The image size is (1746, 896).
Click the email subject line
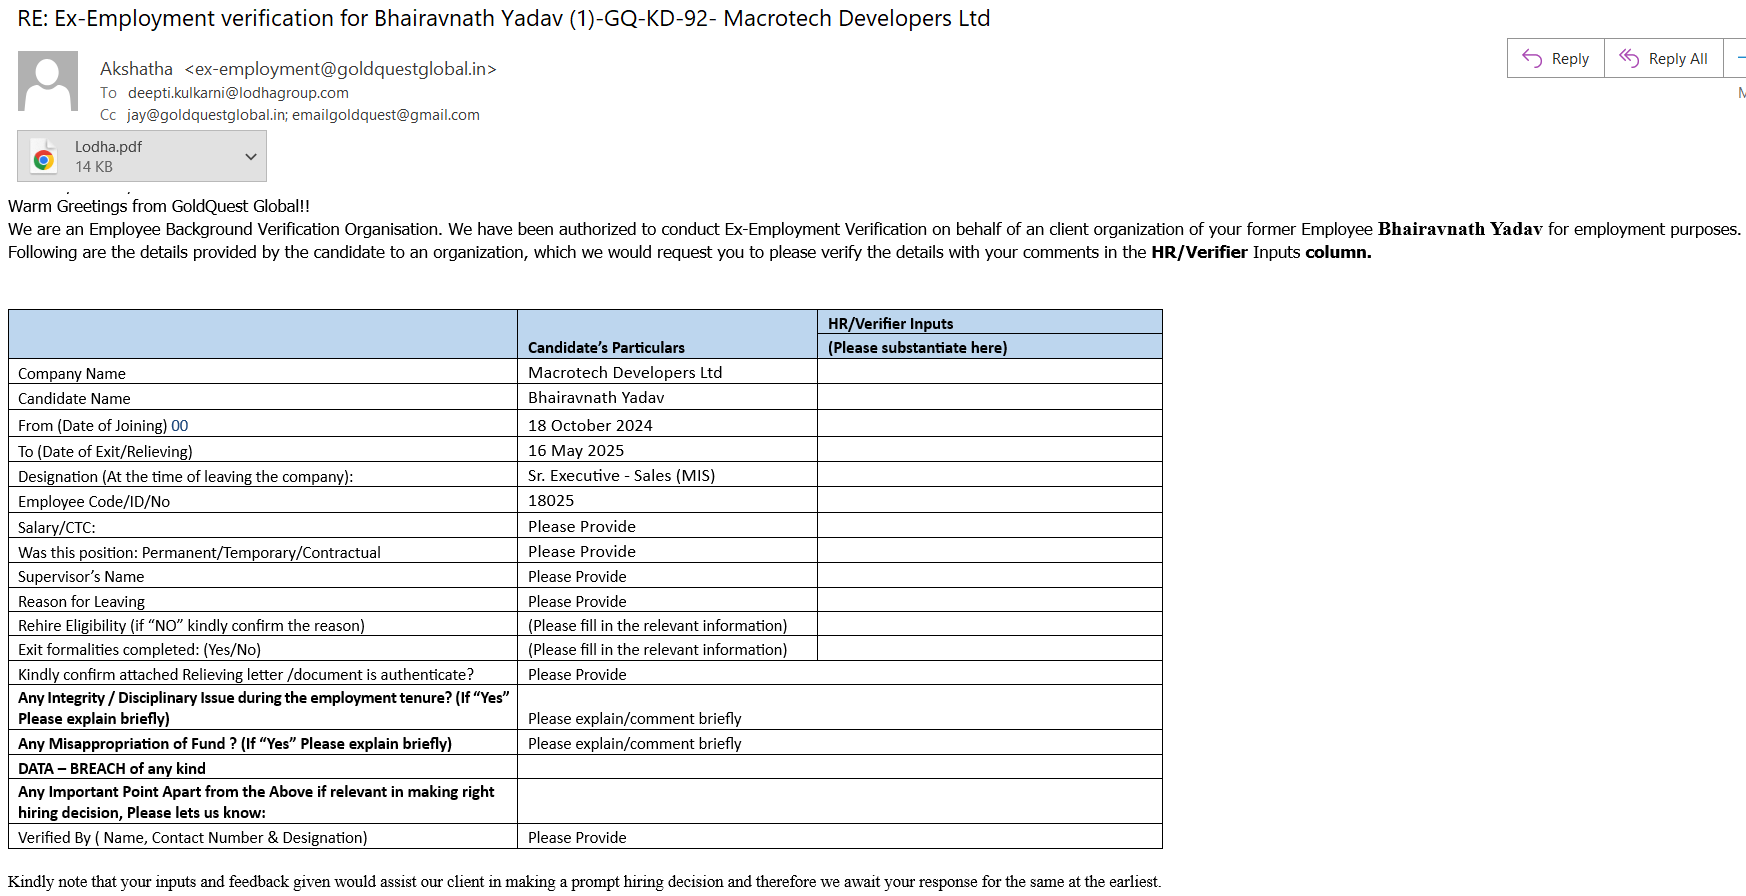[x=504, y=19]
